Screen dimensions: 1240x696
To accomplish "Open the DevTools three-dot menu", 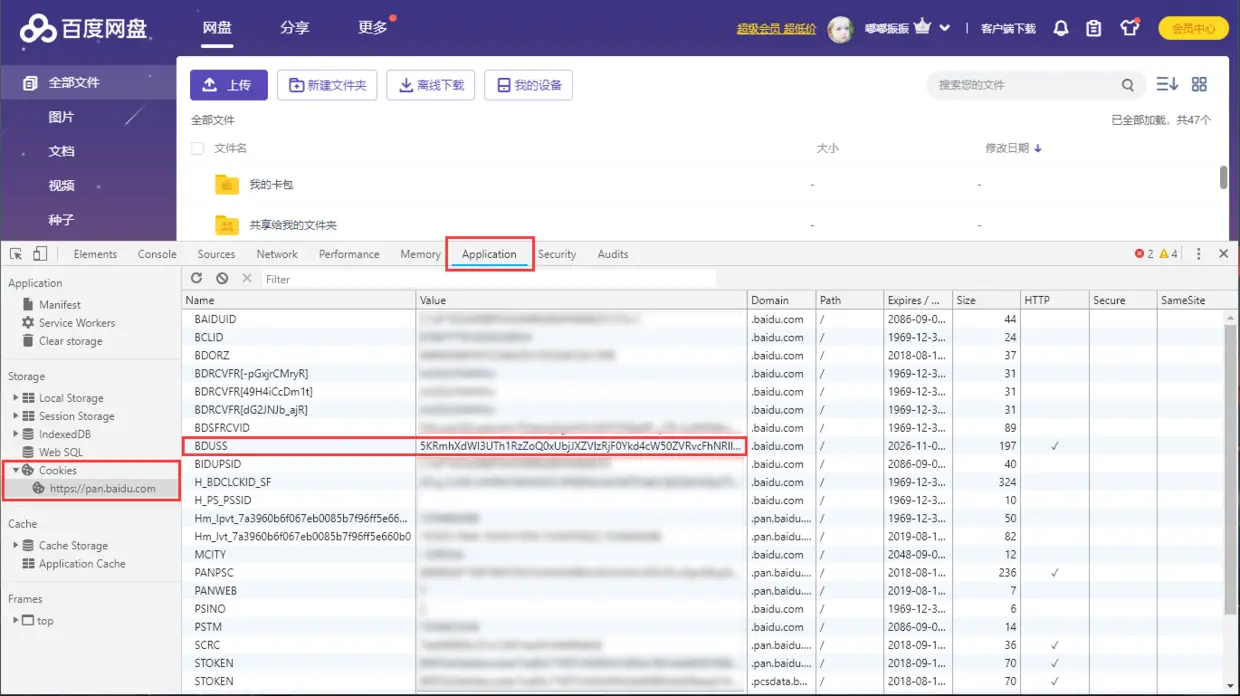I will tap(1199, 254).
